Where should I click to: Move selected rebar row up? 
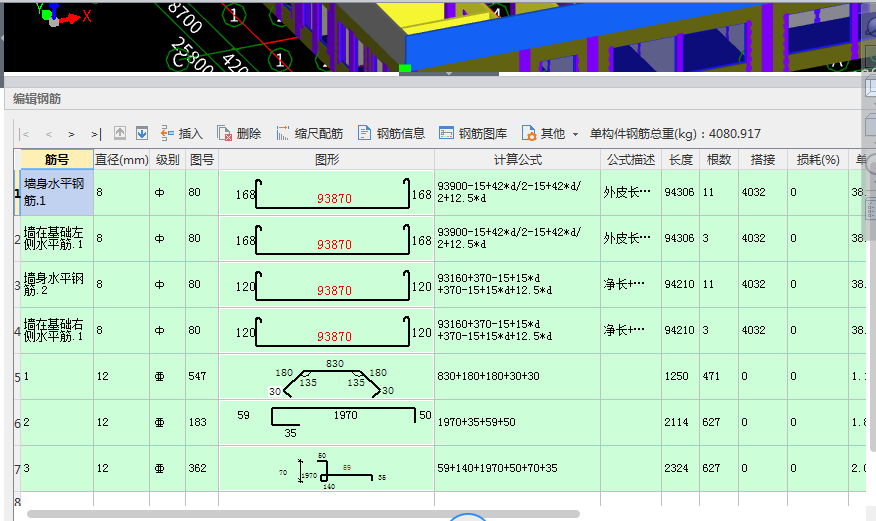pos(120,133)
